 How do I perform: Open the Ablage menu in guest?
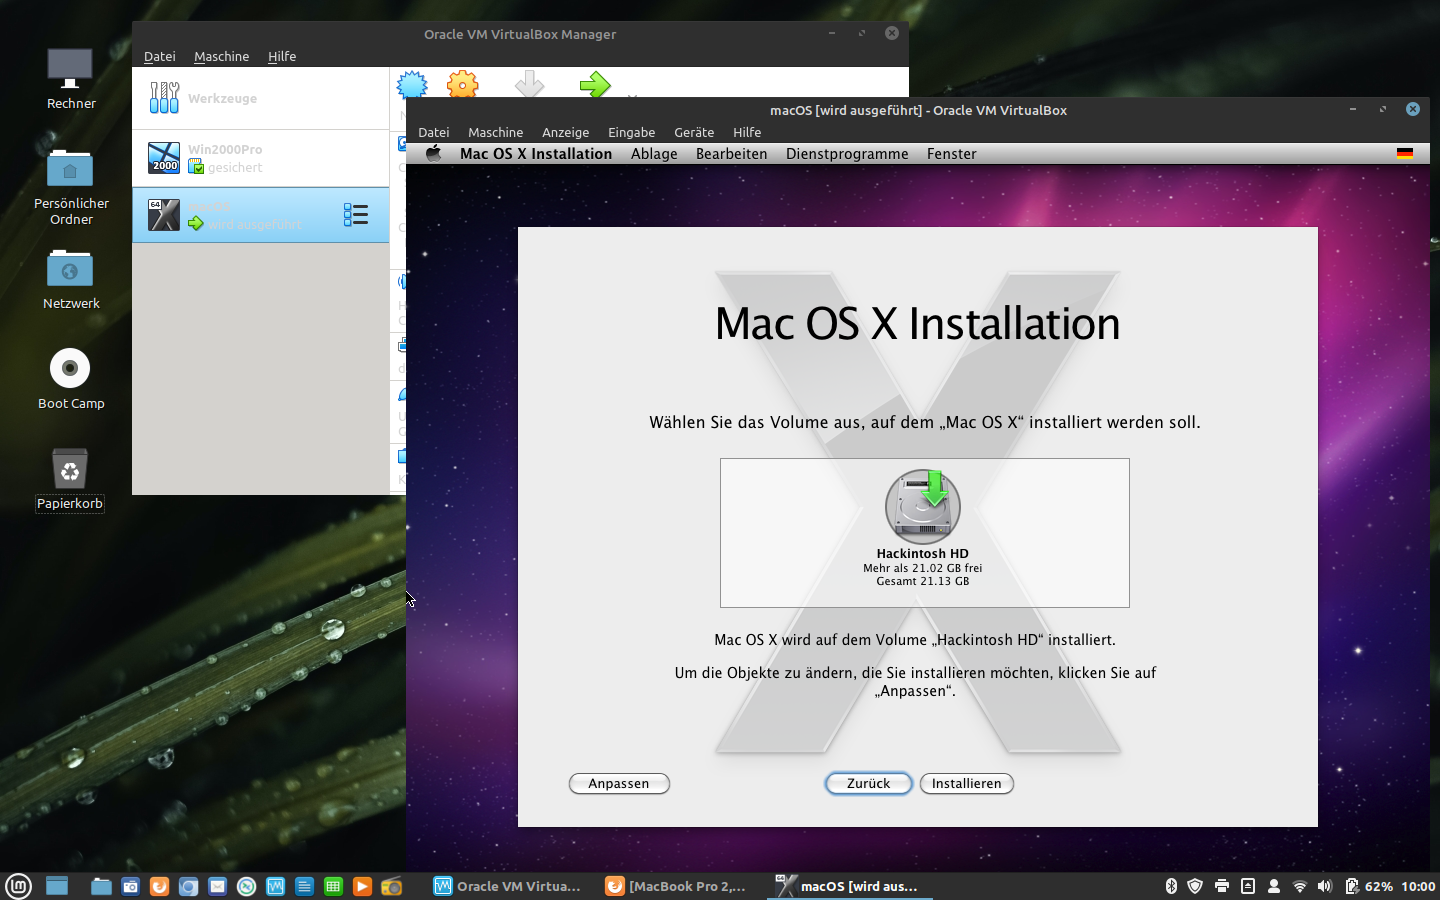tap(654, 154)
